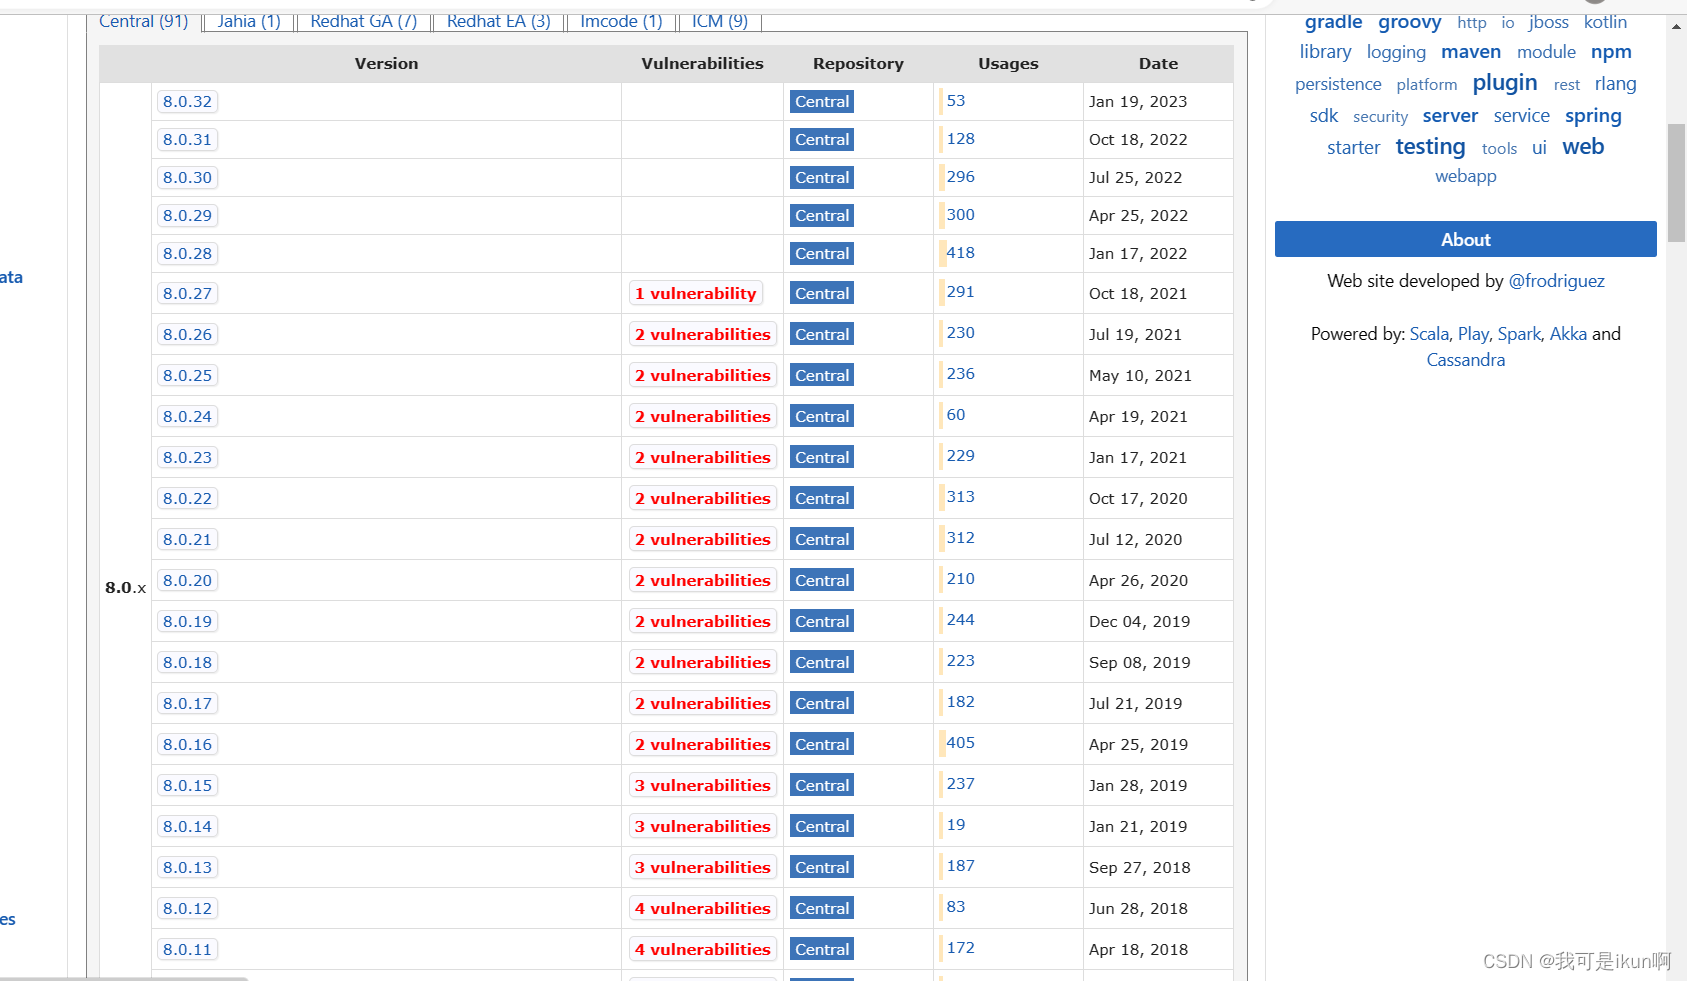Open the 418 usages link for 8.0.28
This screenshot has width=1687, height=981.
pos(960,252)
